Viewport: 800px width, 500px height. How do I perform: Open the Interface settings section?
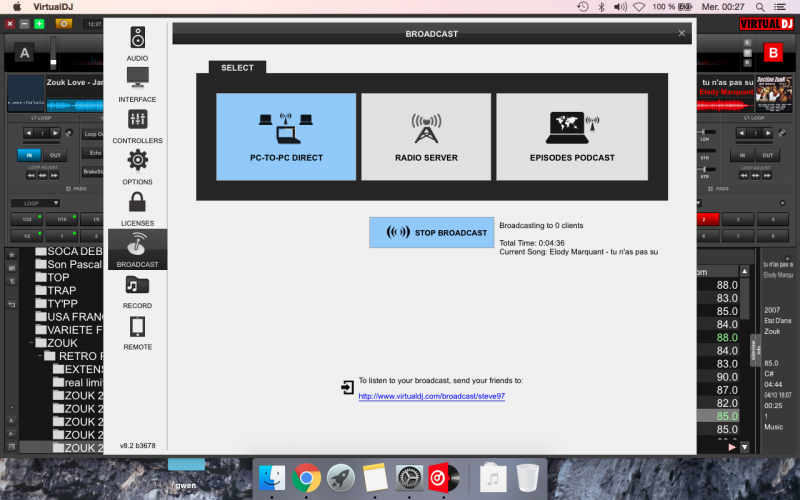point(137,85)
